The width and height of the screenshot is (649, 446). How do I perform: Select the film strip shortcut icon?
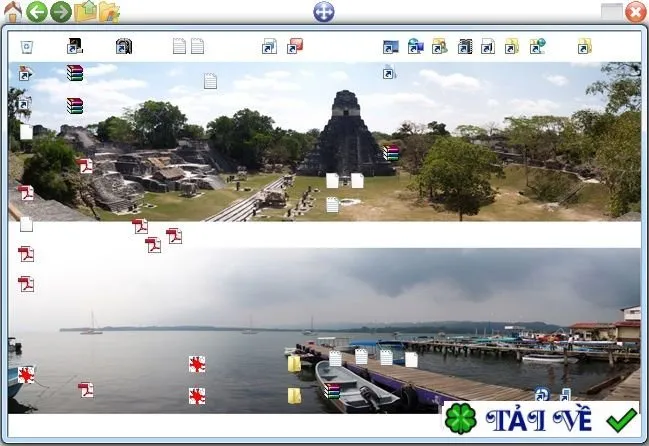[x=465, y=46]
